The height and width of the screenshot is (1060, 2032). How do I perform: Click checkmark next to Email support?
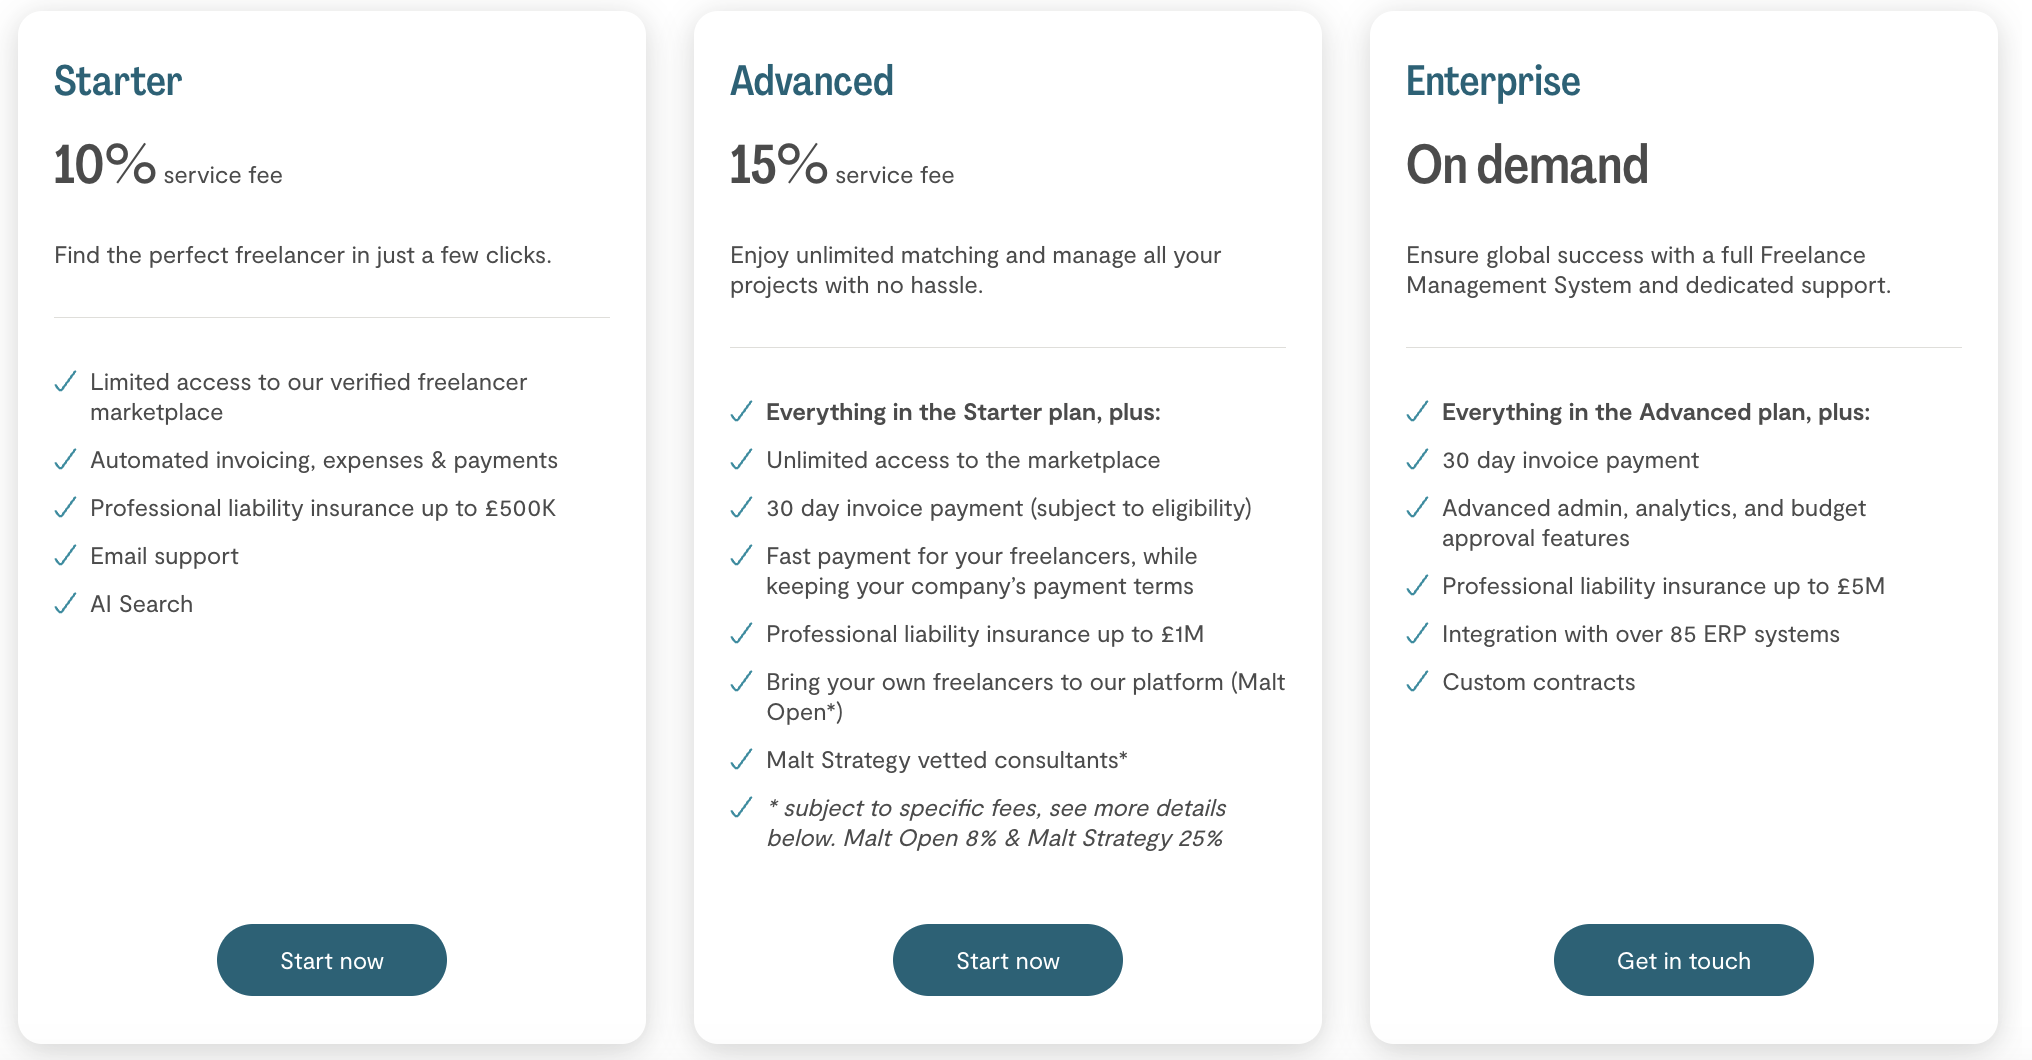click(66, 556)
